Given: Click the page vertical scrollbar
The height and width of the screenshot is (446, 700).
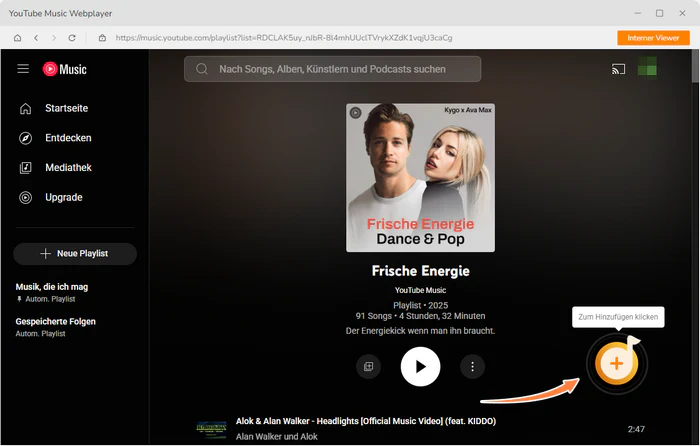Looking at the screenshot, I should click(696, 67).
